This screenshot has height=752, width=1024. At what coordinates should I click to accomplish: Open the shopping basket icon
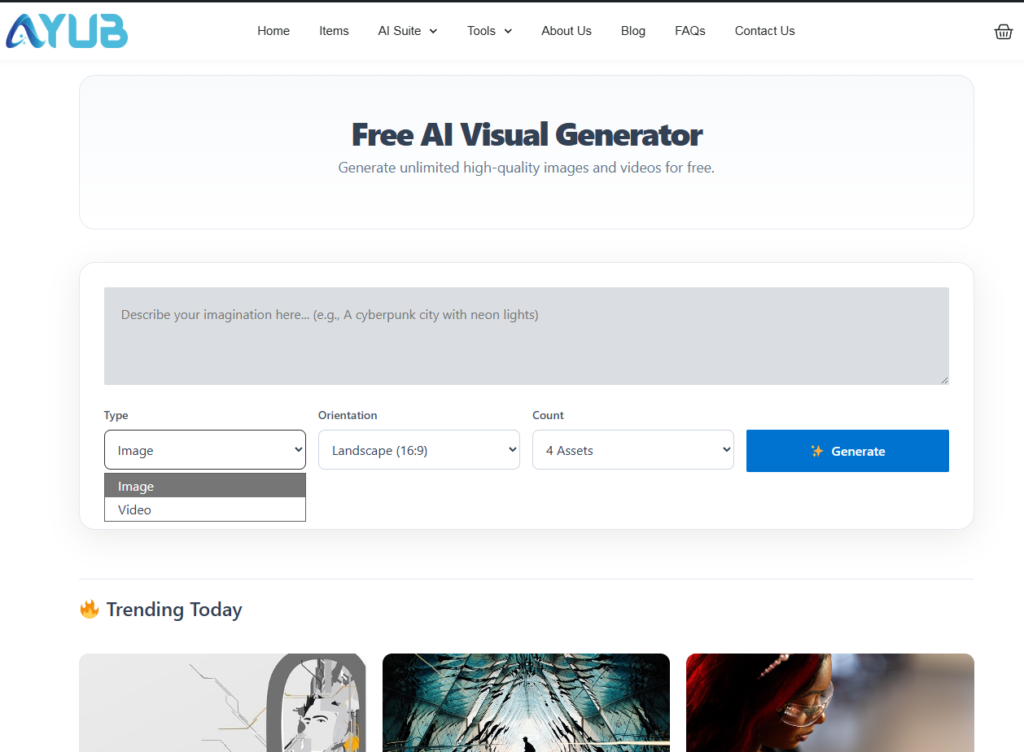click(x=1003, y=32)
